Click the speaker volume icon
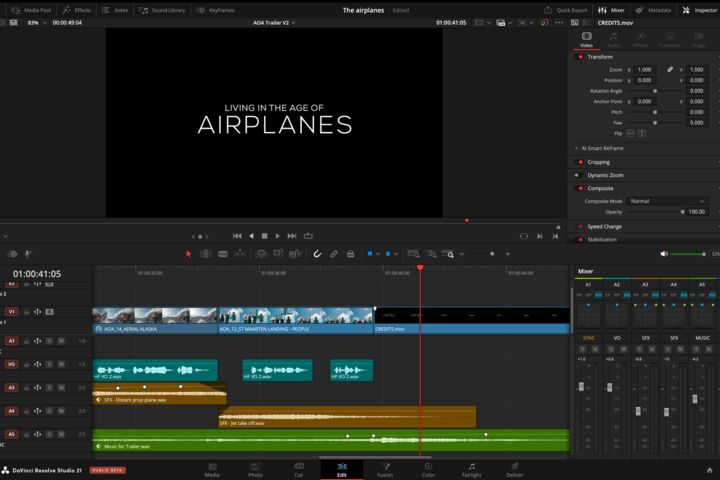The height and width of the screenshot is (480, 720). (664, 254)
